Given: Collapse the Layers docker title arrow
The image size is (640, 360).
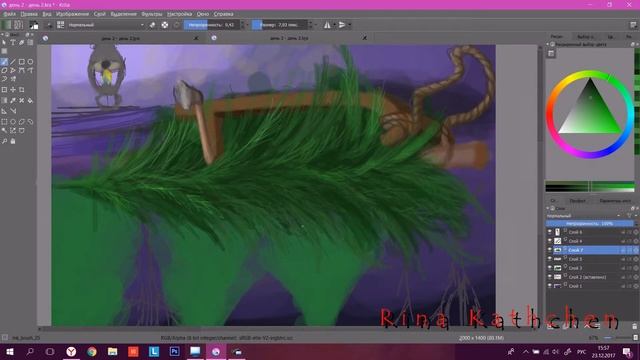Looking at the screenshot, I should (548, 208).
